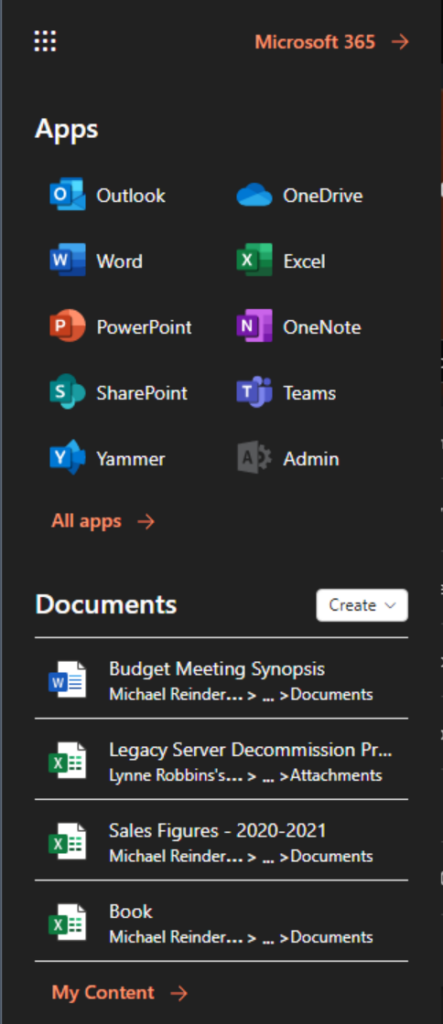The image size is (443, 1024).
Task: Open the Book document title
Action: (131, 911)
